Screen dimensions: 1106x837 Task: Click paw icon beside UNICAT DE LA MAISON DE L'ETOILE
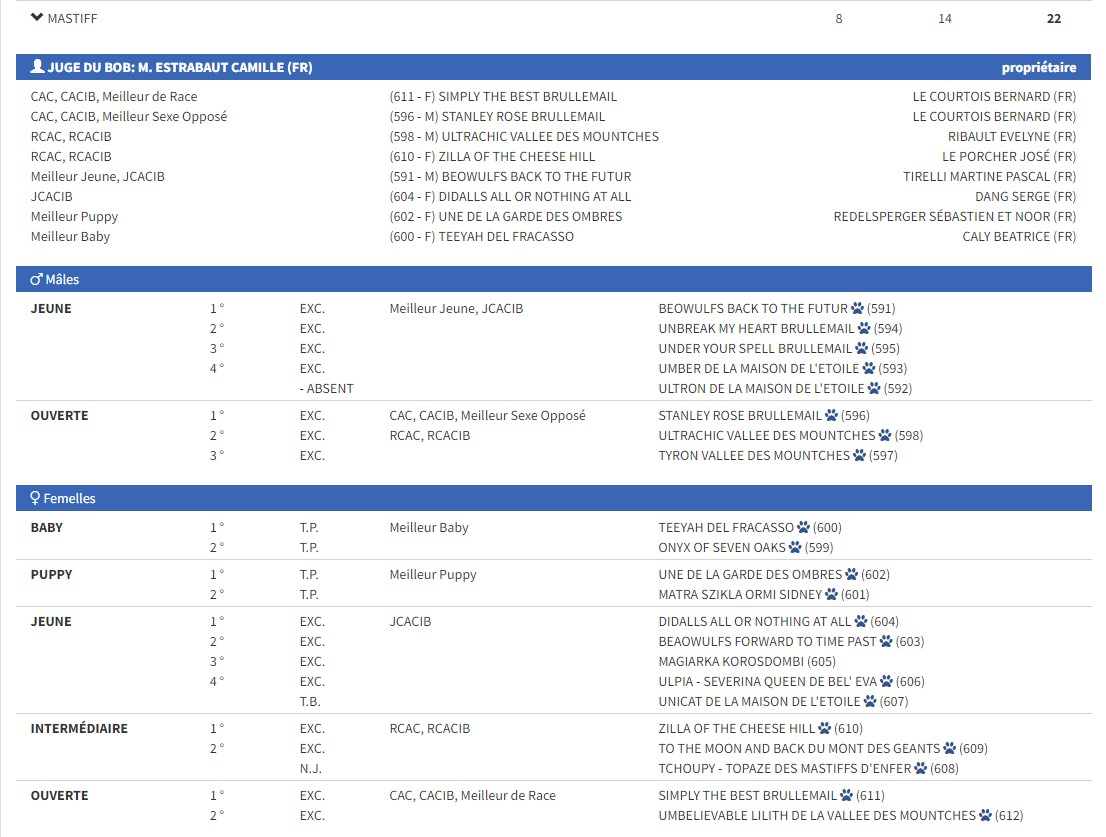pyautogui.click(x=870, y=701)
